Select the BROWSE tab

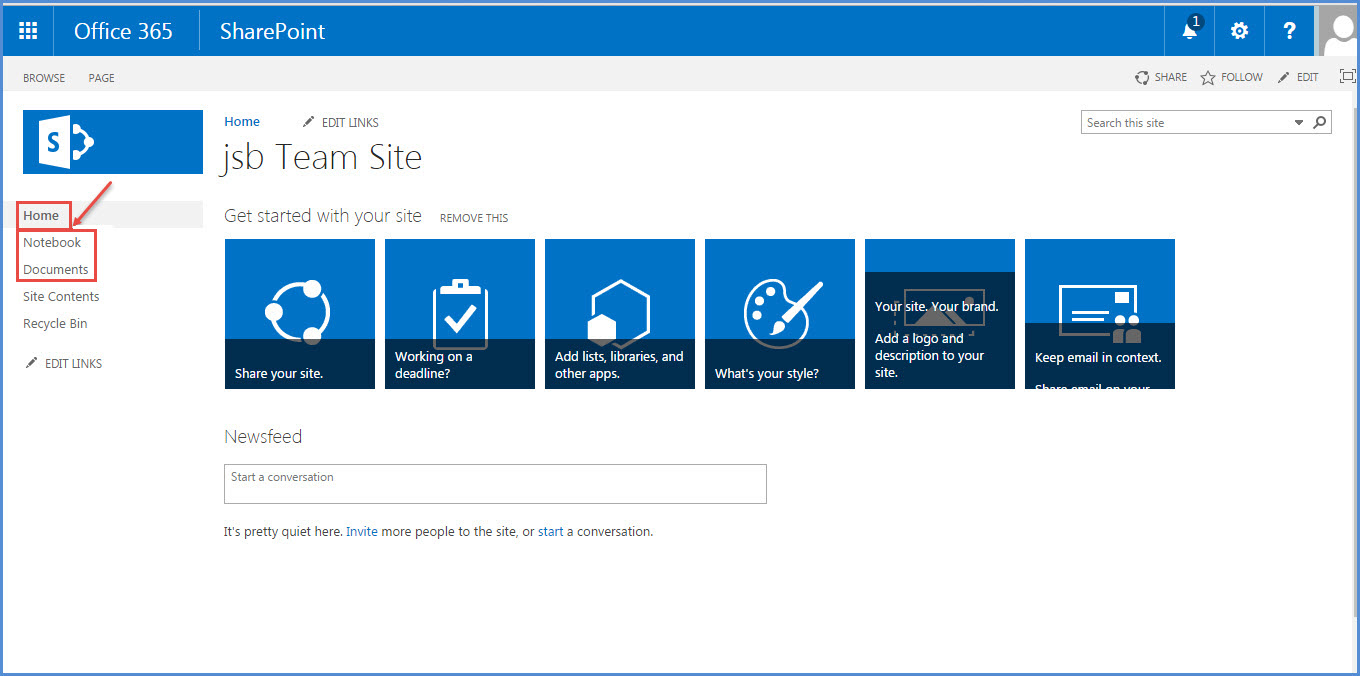43,77
